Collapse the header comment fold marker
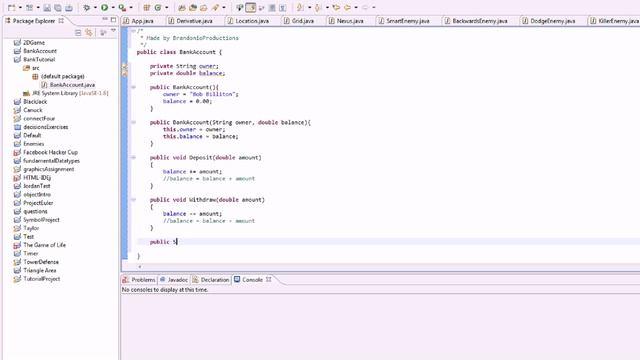 click(x=133, y=31)
